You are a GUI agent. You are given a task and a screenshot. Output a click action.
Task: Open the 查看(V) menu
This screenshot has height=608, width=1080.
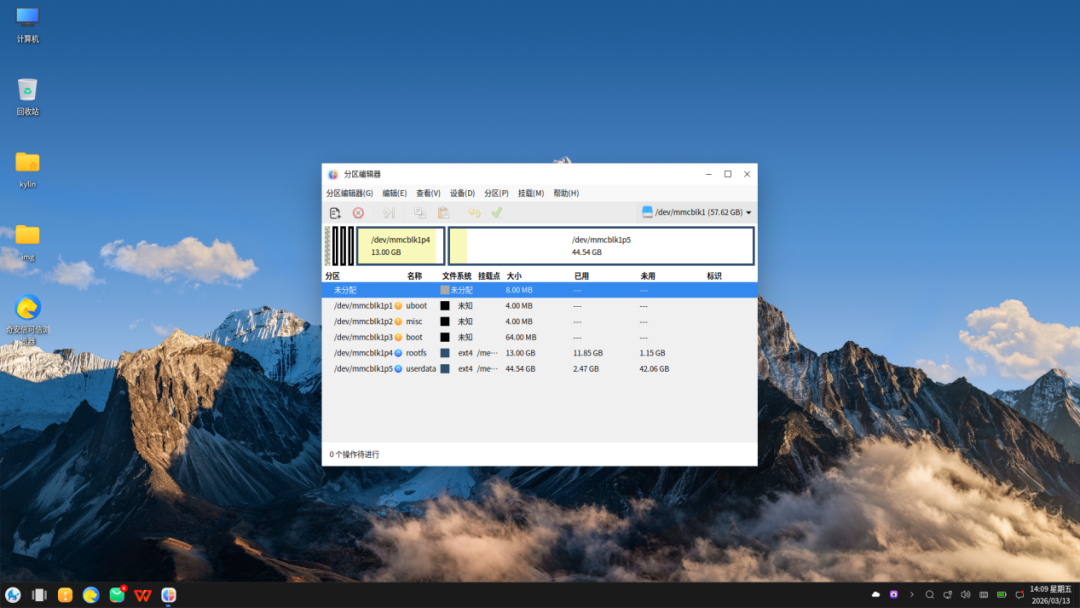(x=428, y=193)
